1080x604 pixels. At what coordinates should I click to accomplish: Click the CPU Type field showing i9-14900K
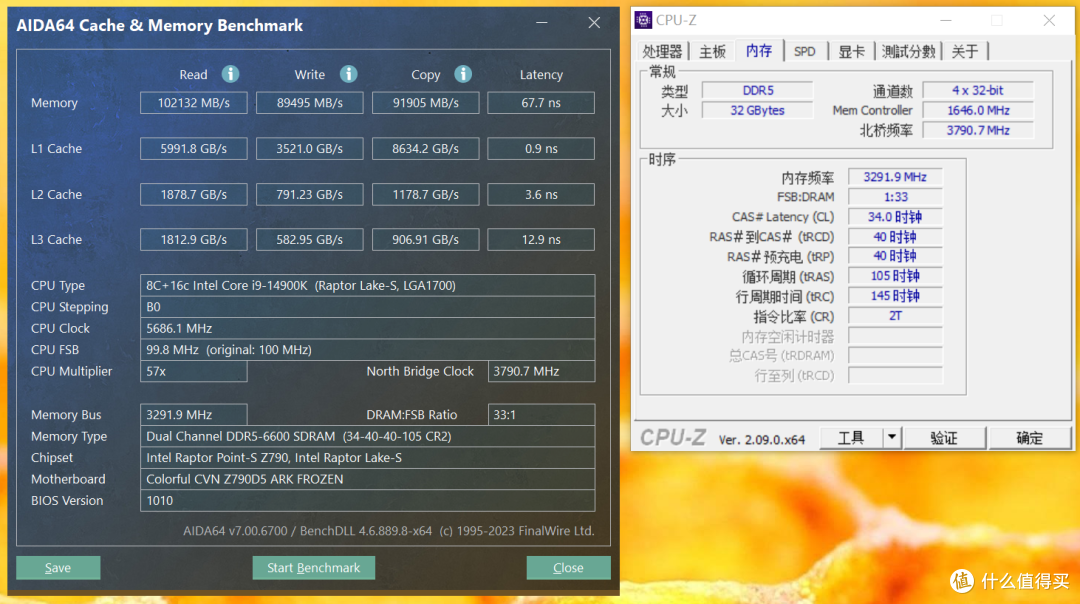[367, 285]
